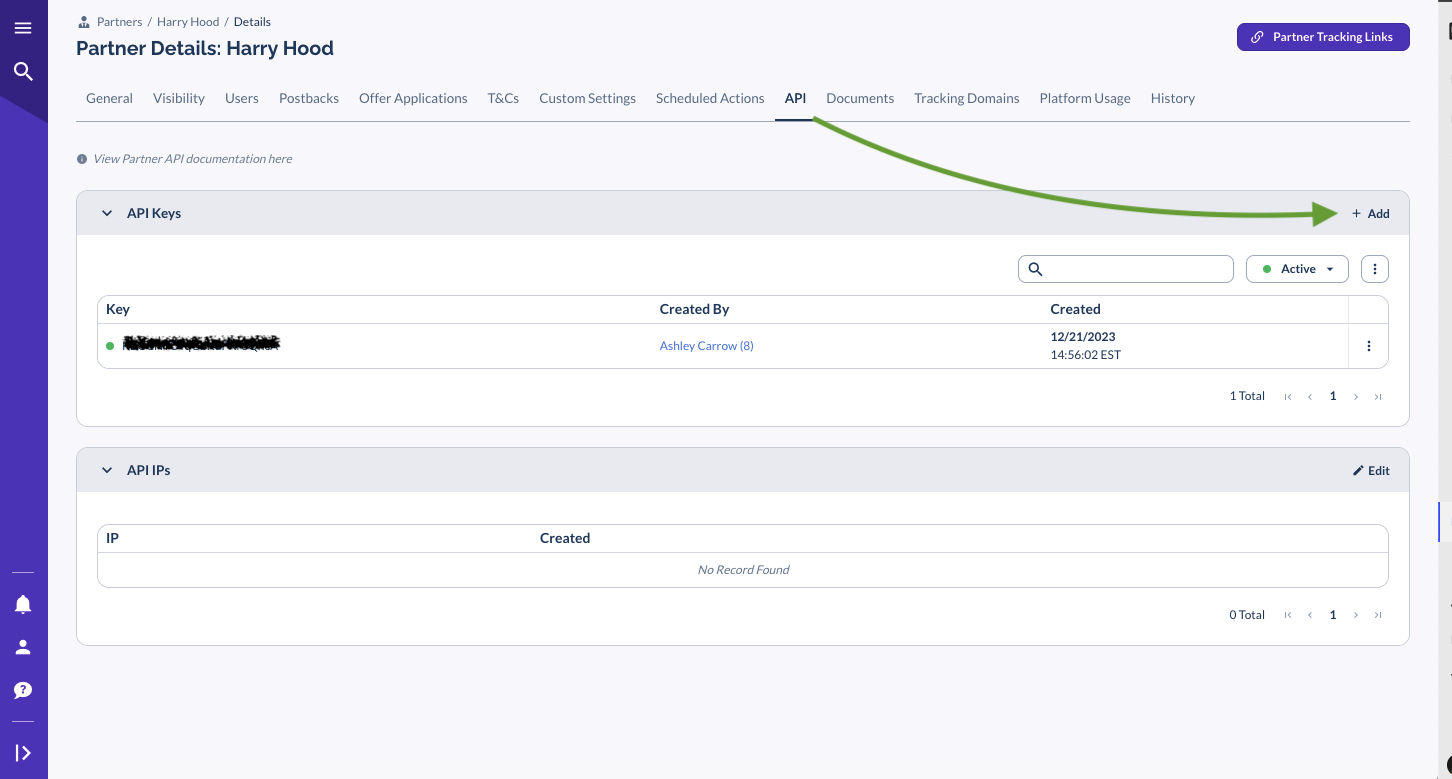Go to last page in API Keys pagination
The height and width of the screenshot is (779, 1452).
pos(1378,397)
